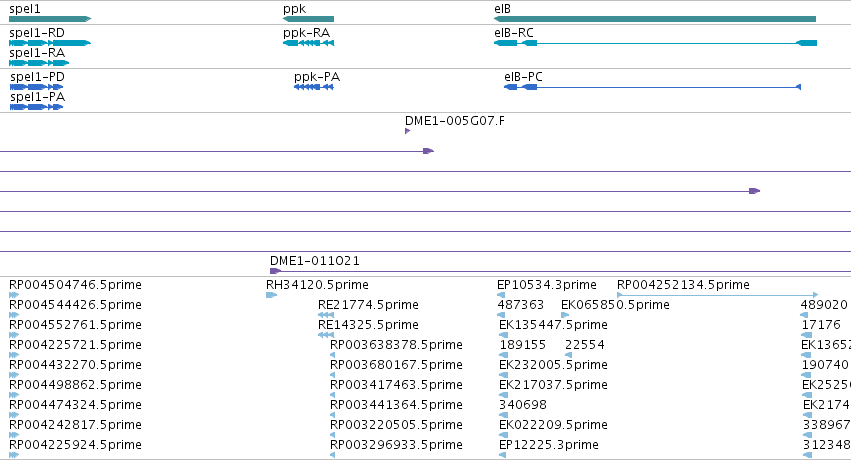Screen dimensions: 851x460
Task: Select the DME1-011021 feature start block
Action: coord(275,271)
